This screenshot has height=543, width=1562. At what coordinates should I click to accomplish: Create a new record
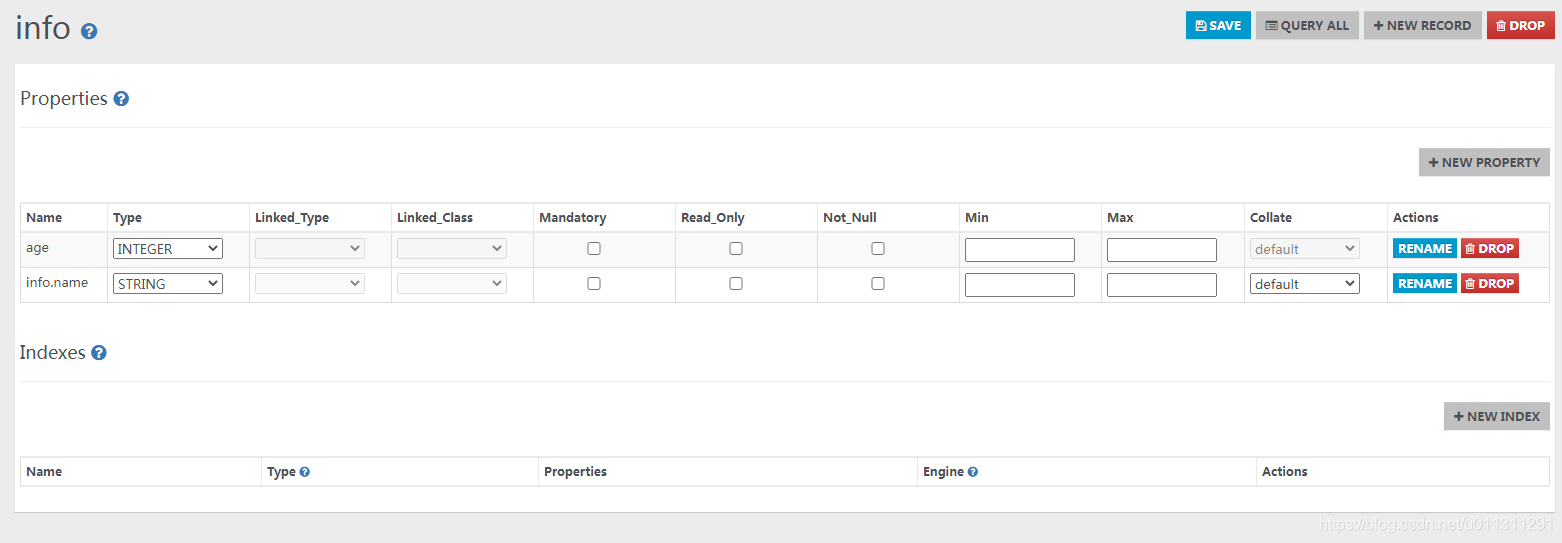(1422, 26)
